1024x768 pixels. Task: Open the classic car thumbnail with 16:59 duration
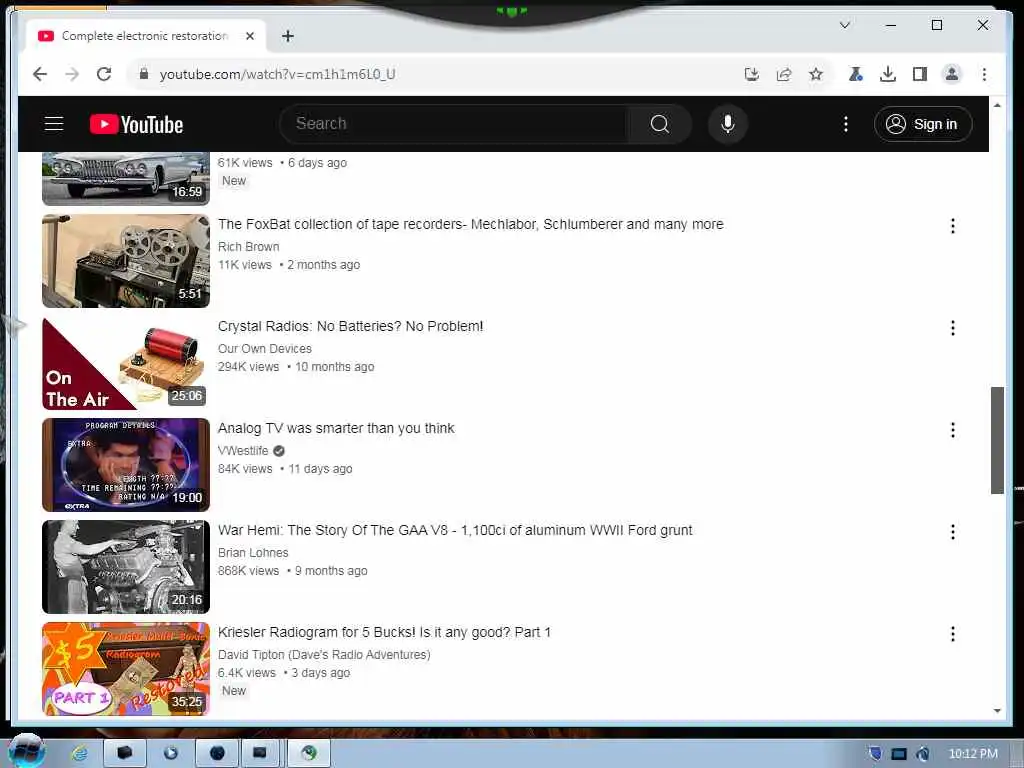pyautogui.click(x=126, y=178)
